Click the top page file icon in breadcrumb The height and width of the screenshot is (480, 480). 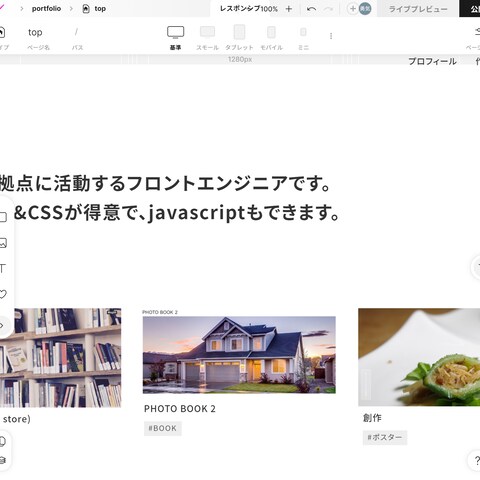coord(86,9)
